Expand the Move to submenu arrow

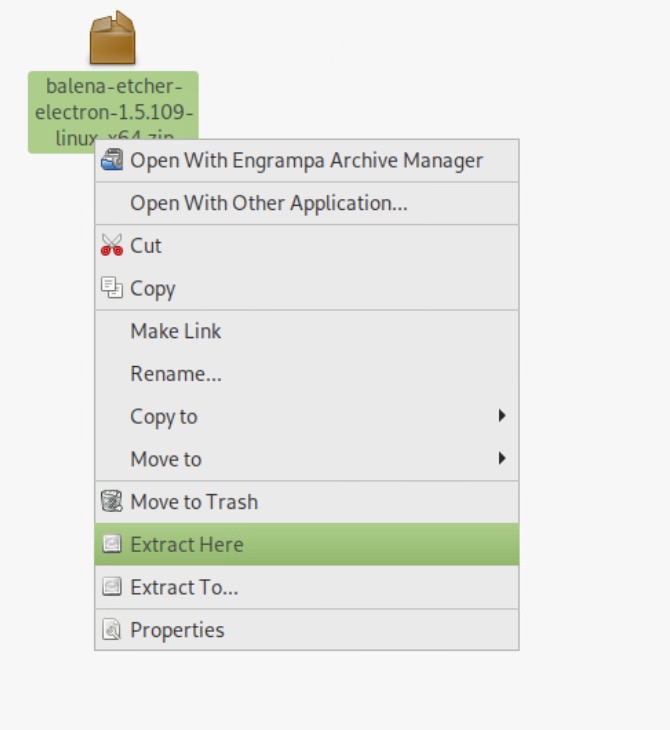pyautogui.click(x=502, y=460)
